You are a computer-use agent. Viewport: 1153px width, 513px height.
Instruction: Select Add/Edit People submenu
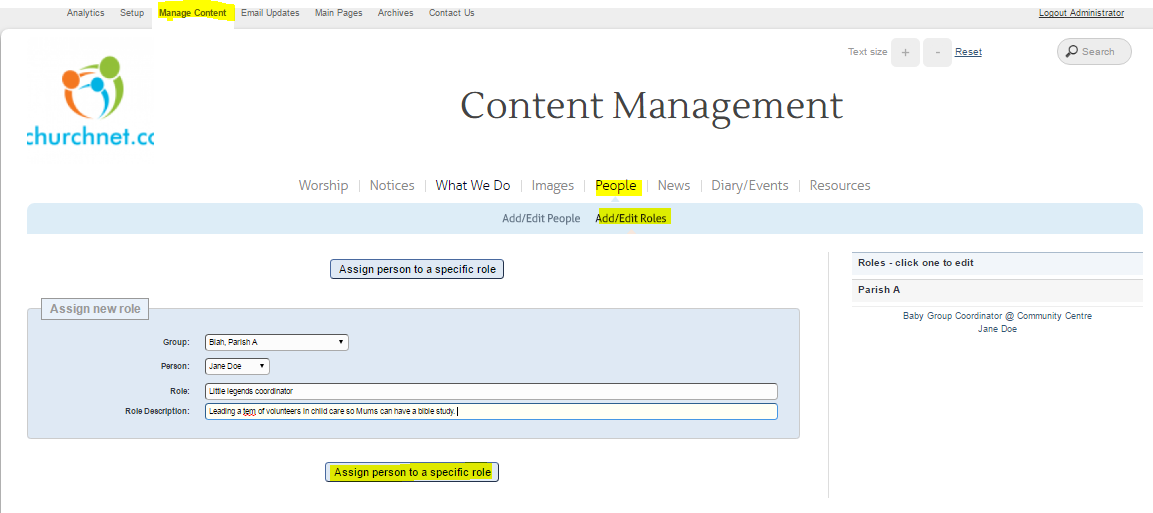pyautogui.click(x=541, y=218)
